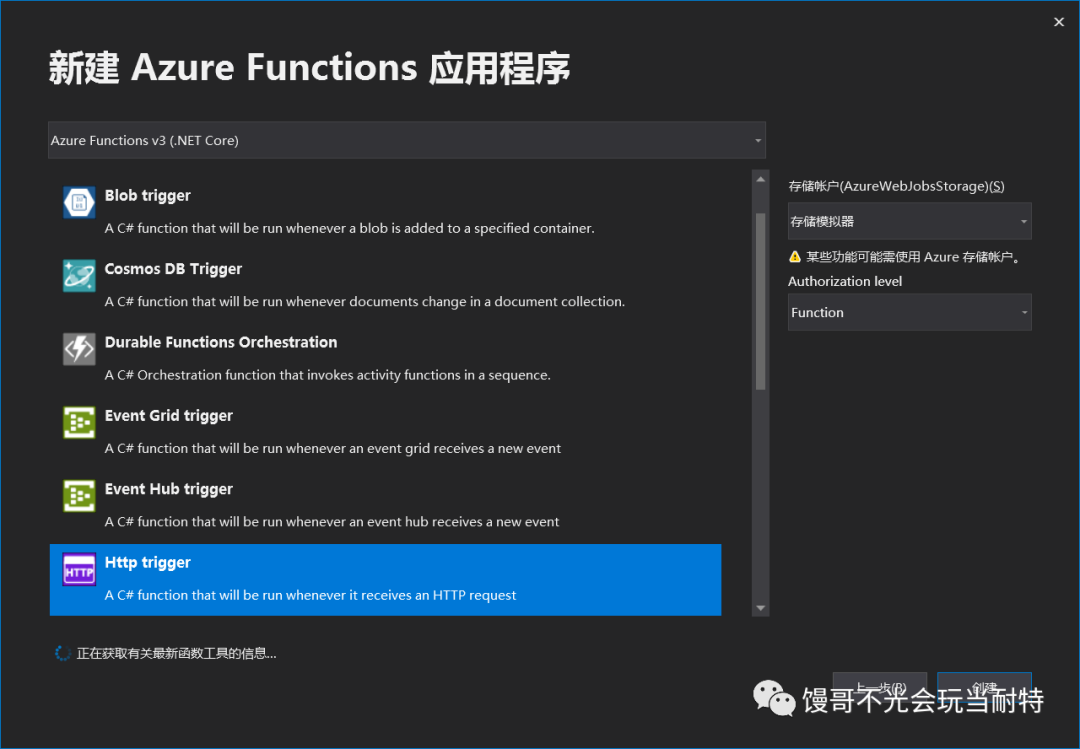Select the Http trigger icon
This screenshot has width=1080, height=749.
coord(79,569)
